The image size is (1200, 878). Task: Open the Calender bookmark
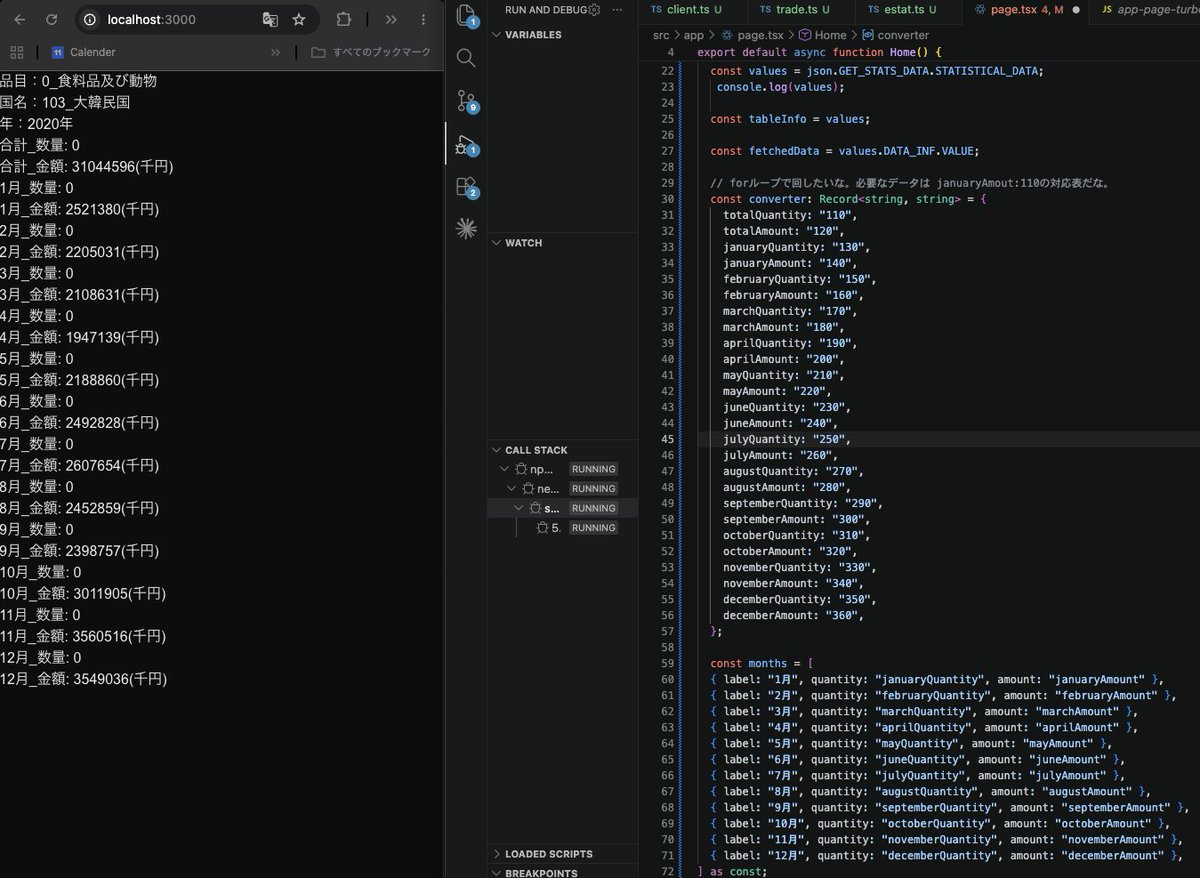[83, 52]
